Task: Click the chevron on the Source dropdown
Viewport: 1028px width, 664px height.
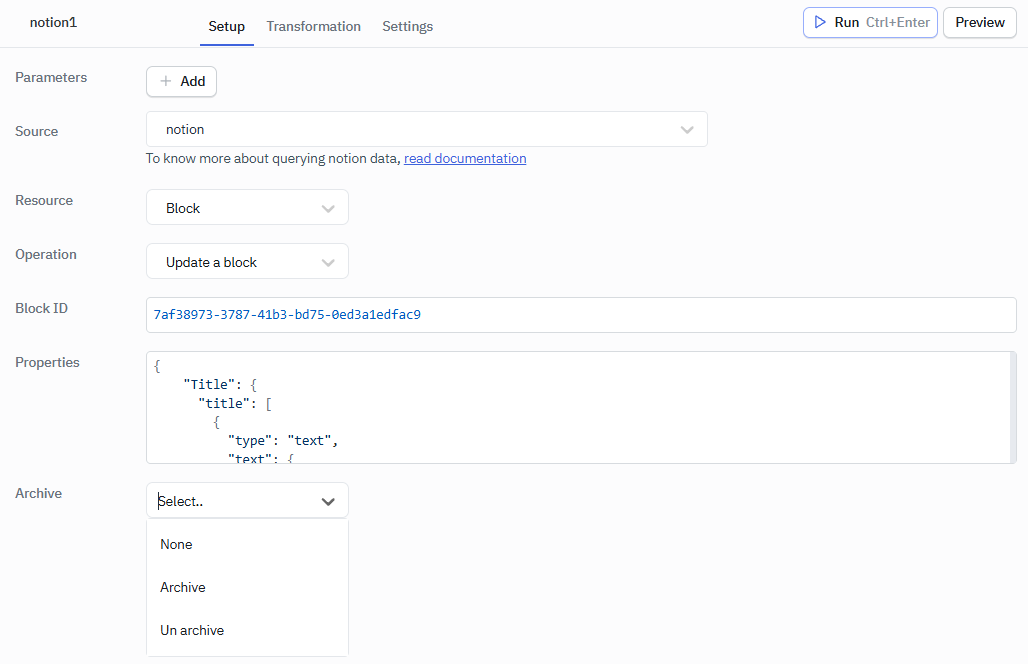Action: pyautogui.click(x=687, y=129)
